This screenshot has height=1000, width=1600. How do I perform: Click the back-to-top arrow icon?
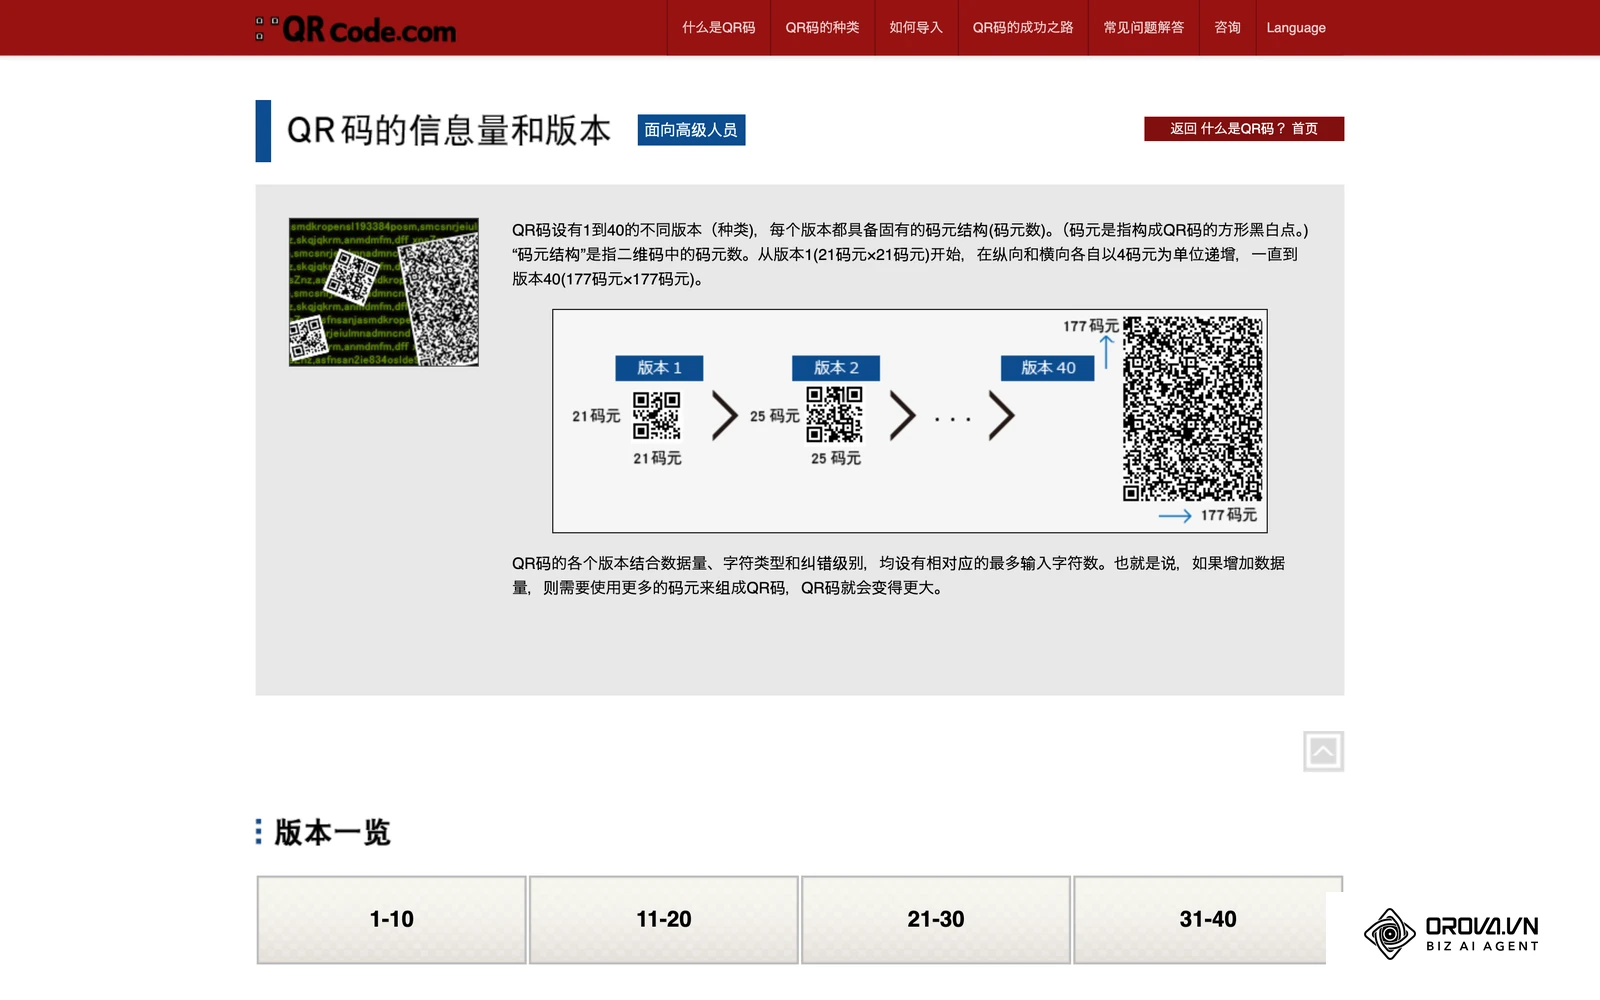coord(1323,751)
